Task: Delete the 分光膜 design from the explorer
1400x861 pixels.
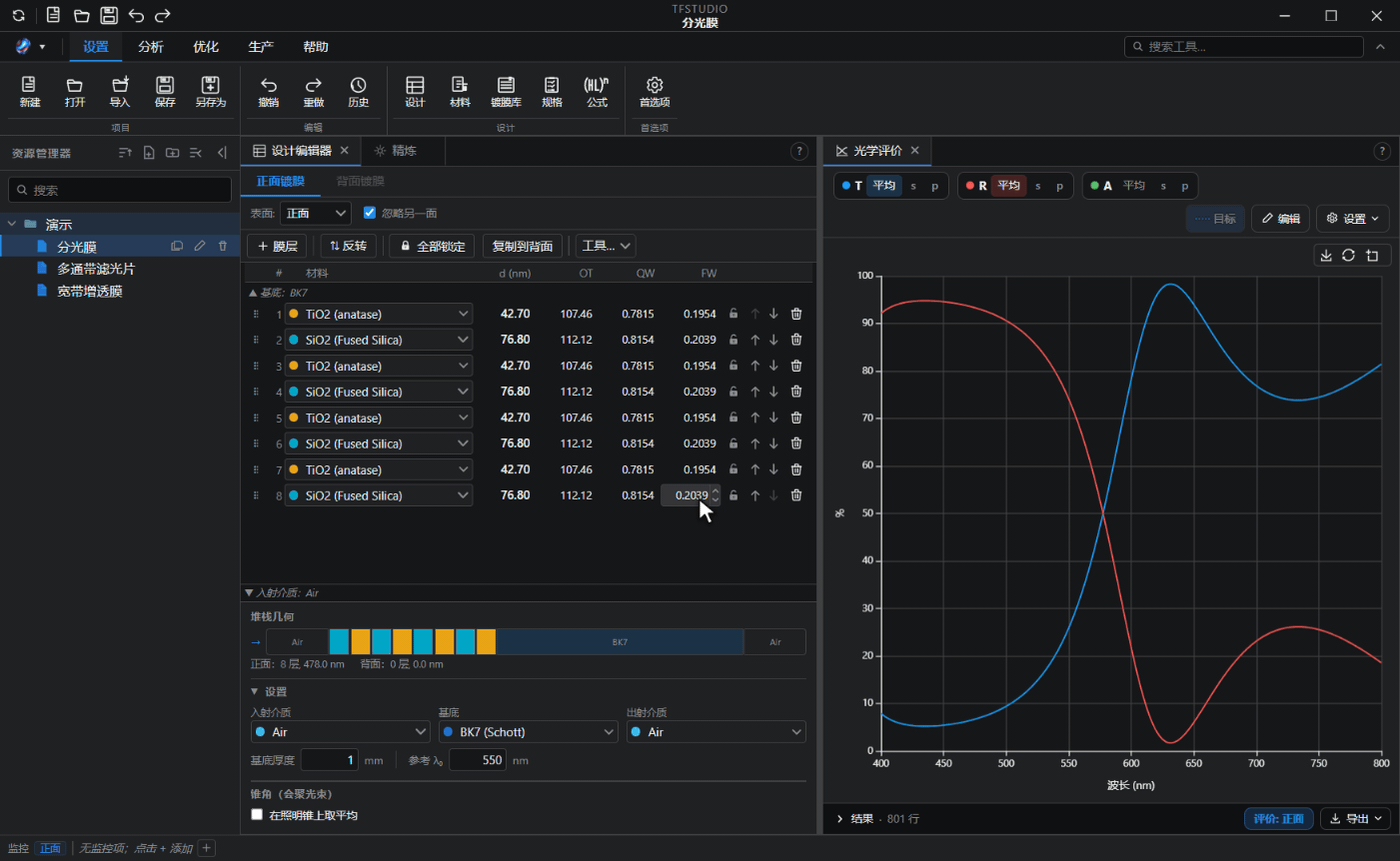Action: tap(223, 246)
